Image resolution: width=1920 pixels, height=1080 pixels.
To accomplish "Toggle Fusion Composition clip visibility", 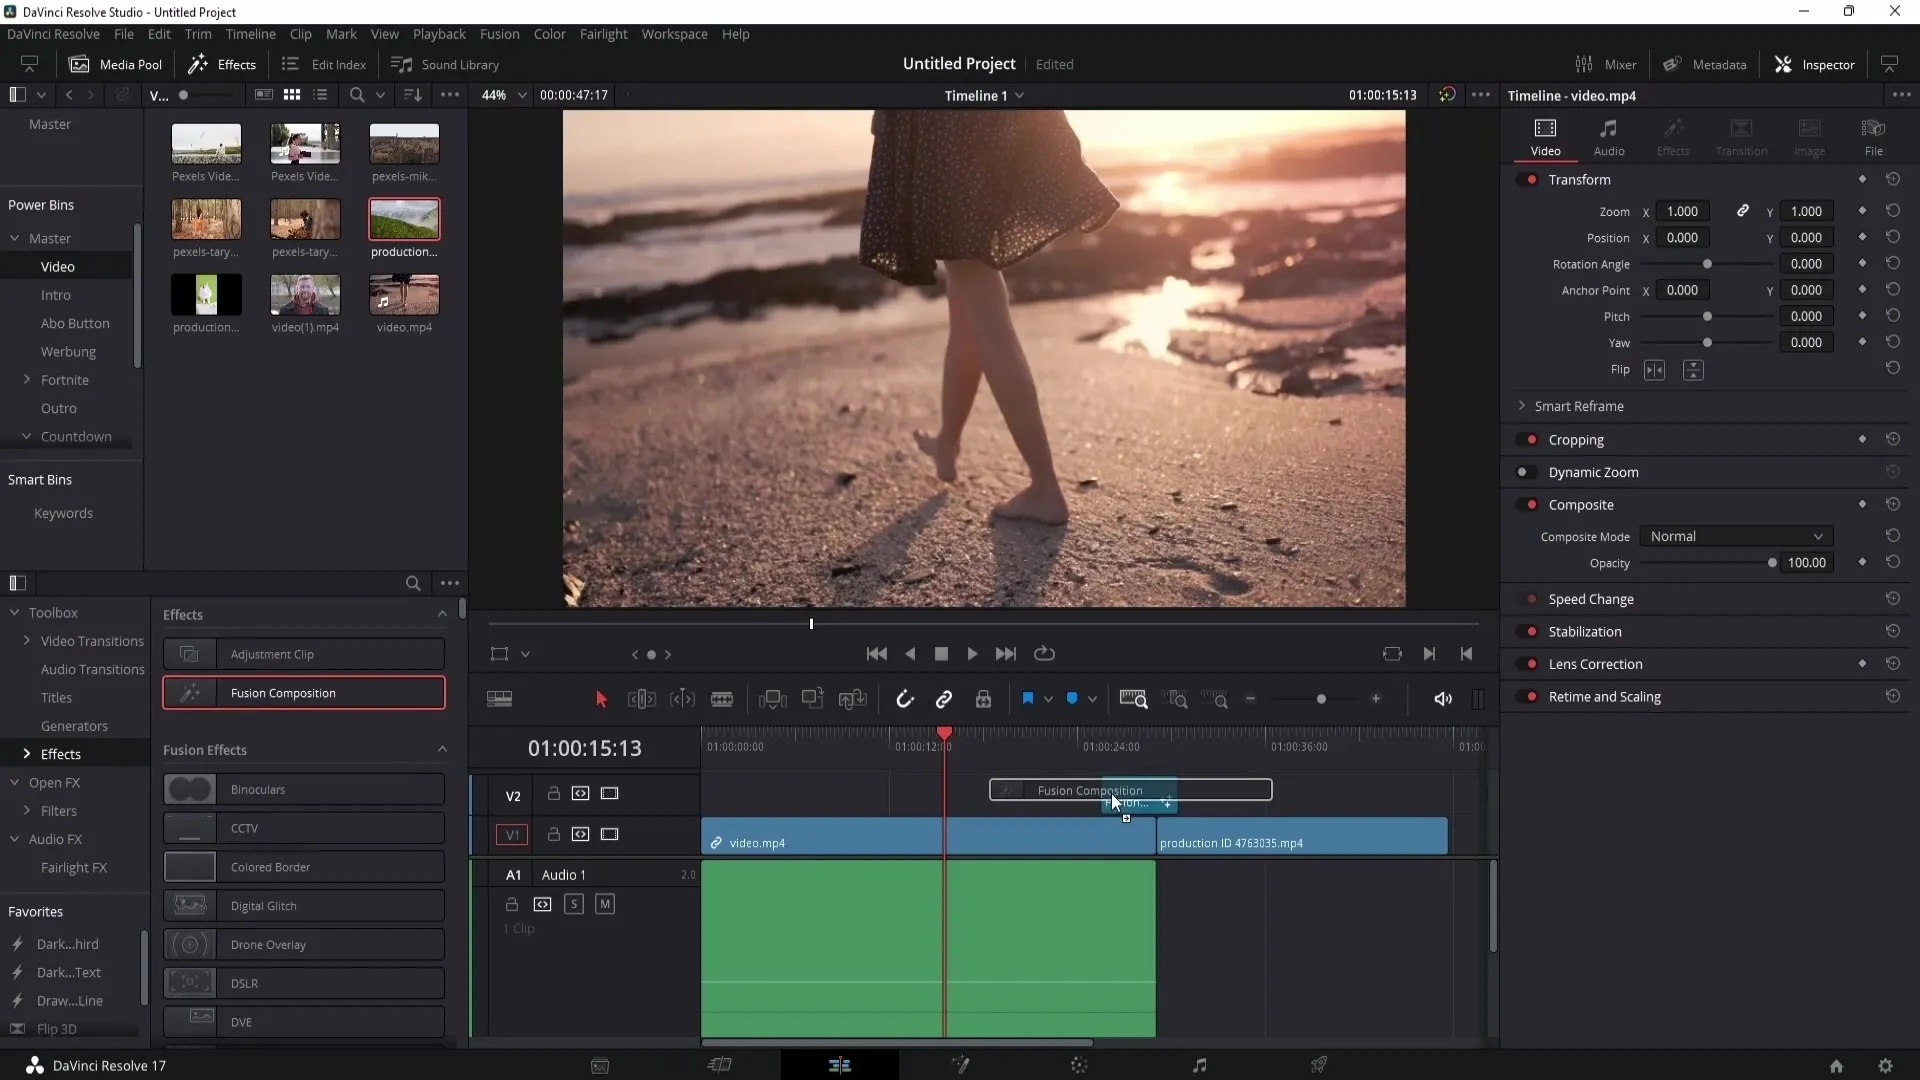I will tap(611, 793).
